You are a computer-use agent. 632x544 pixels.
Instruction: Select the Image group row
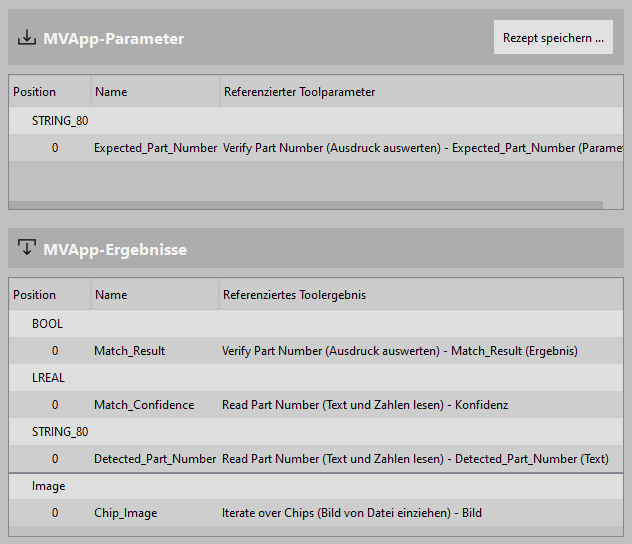49,486
